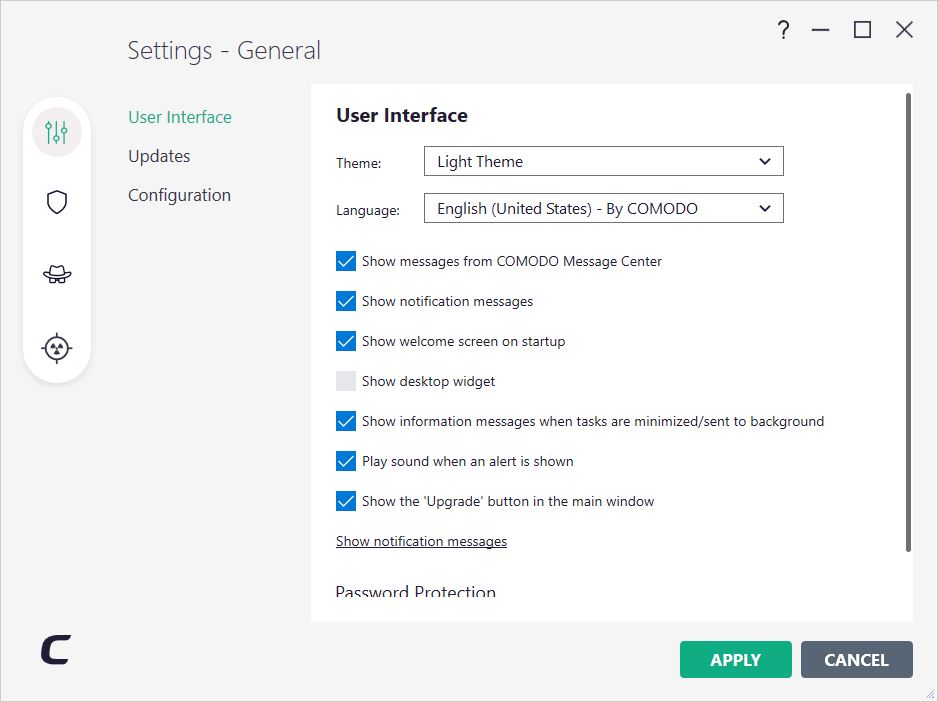This screenshot has width=938, height=702.
Task: Minimize the settings window
Action: pyautogui.click(x=821, y=29)
